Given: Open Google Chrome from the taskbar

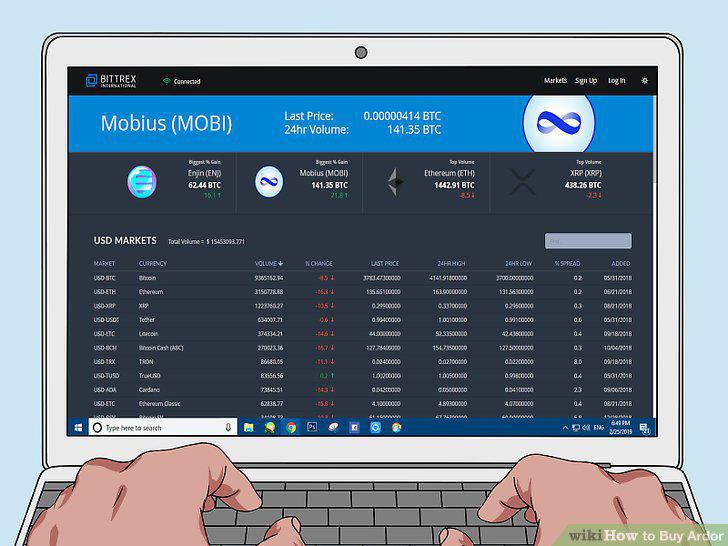Looking at the screenshot, I should click(291, 427).
